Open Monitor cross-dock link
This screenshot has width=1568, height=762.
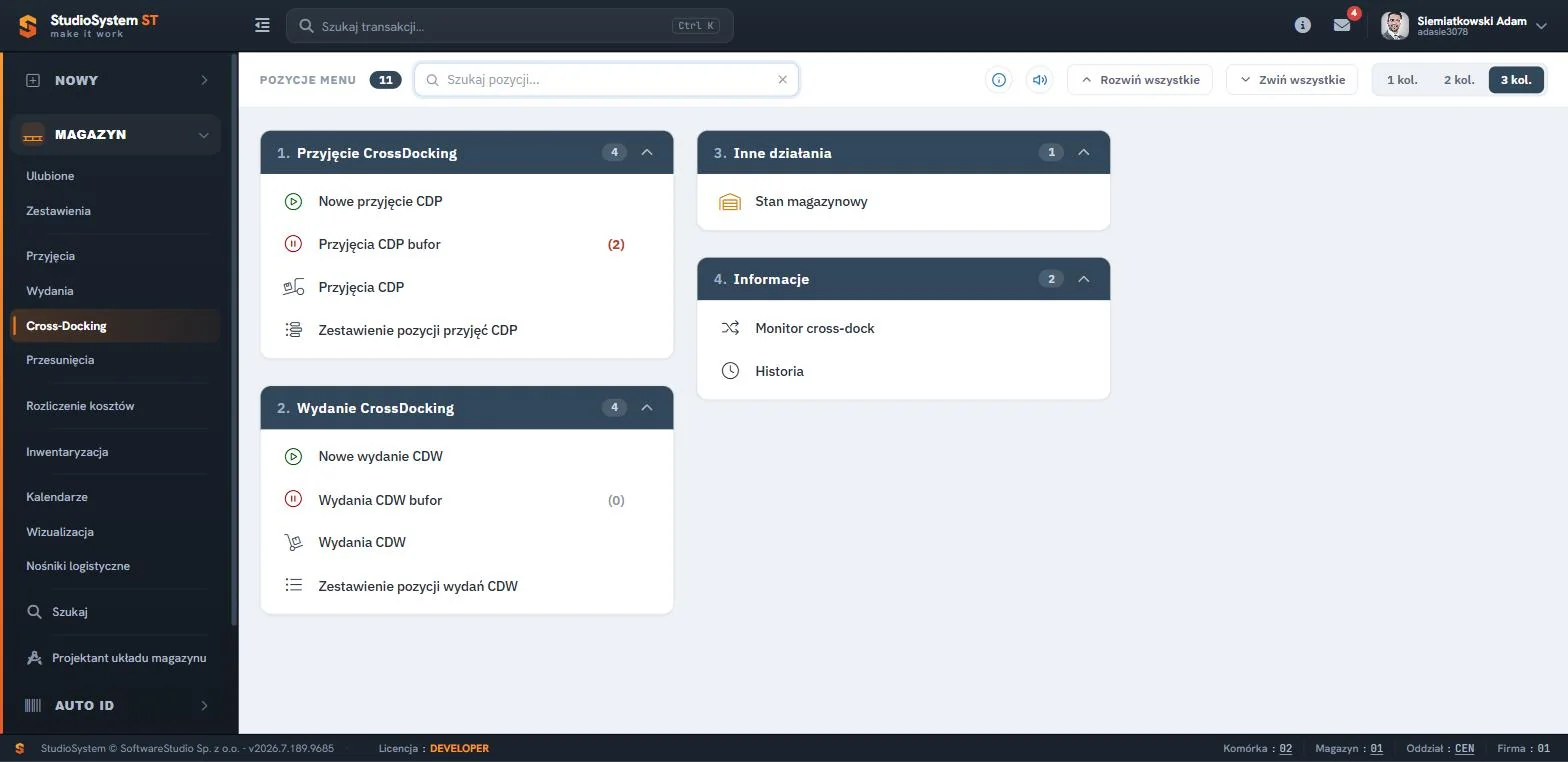(x=814, y=328)
